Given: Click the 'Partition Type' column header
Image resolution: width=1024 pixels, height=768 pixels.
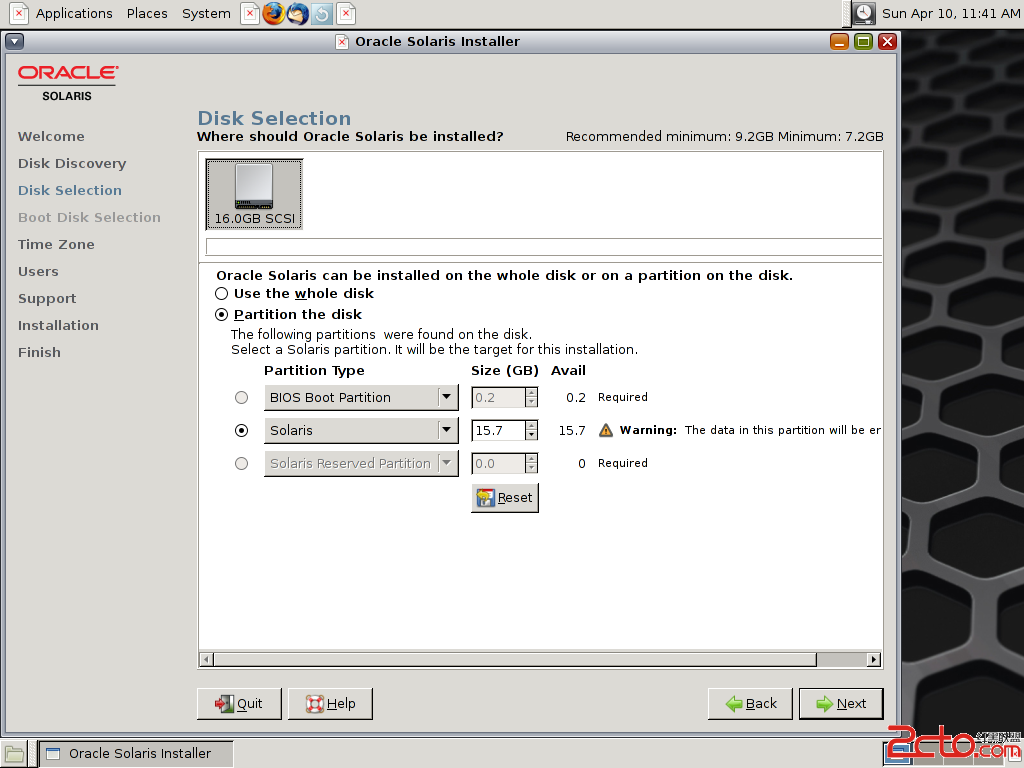Looking at the screenshot, I should click(314, 371).
